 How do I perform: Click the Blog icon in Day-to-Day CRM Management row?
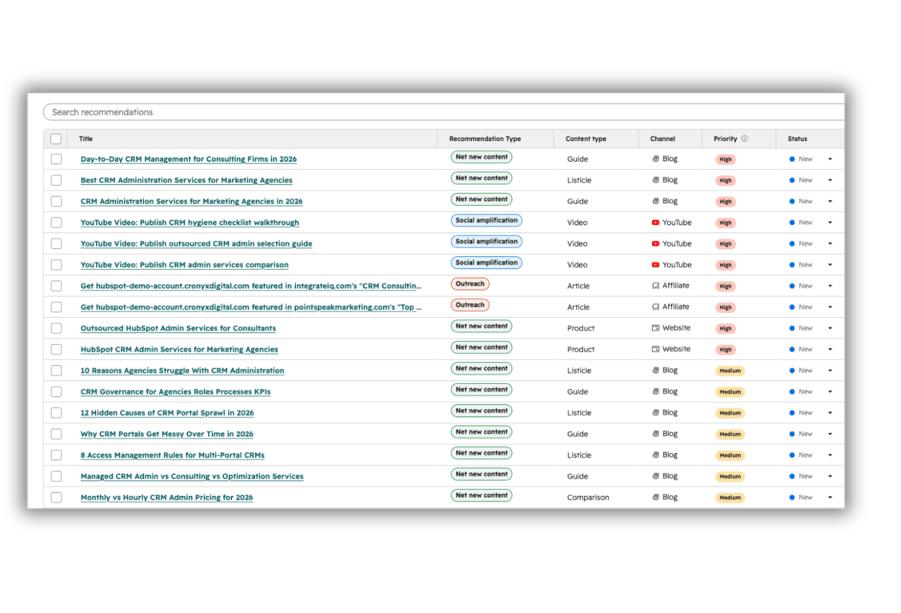coord(655,159)
